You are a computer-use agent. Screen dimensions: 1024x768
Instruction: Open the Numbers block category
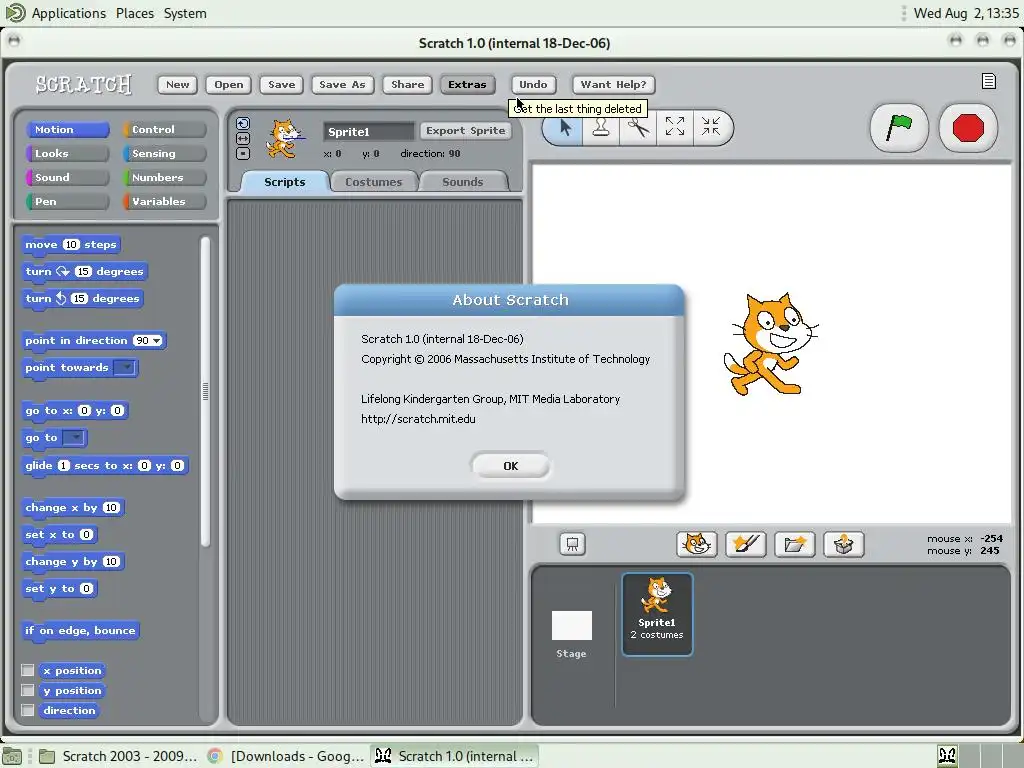click(165, 177)
